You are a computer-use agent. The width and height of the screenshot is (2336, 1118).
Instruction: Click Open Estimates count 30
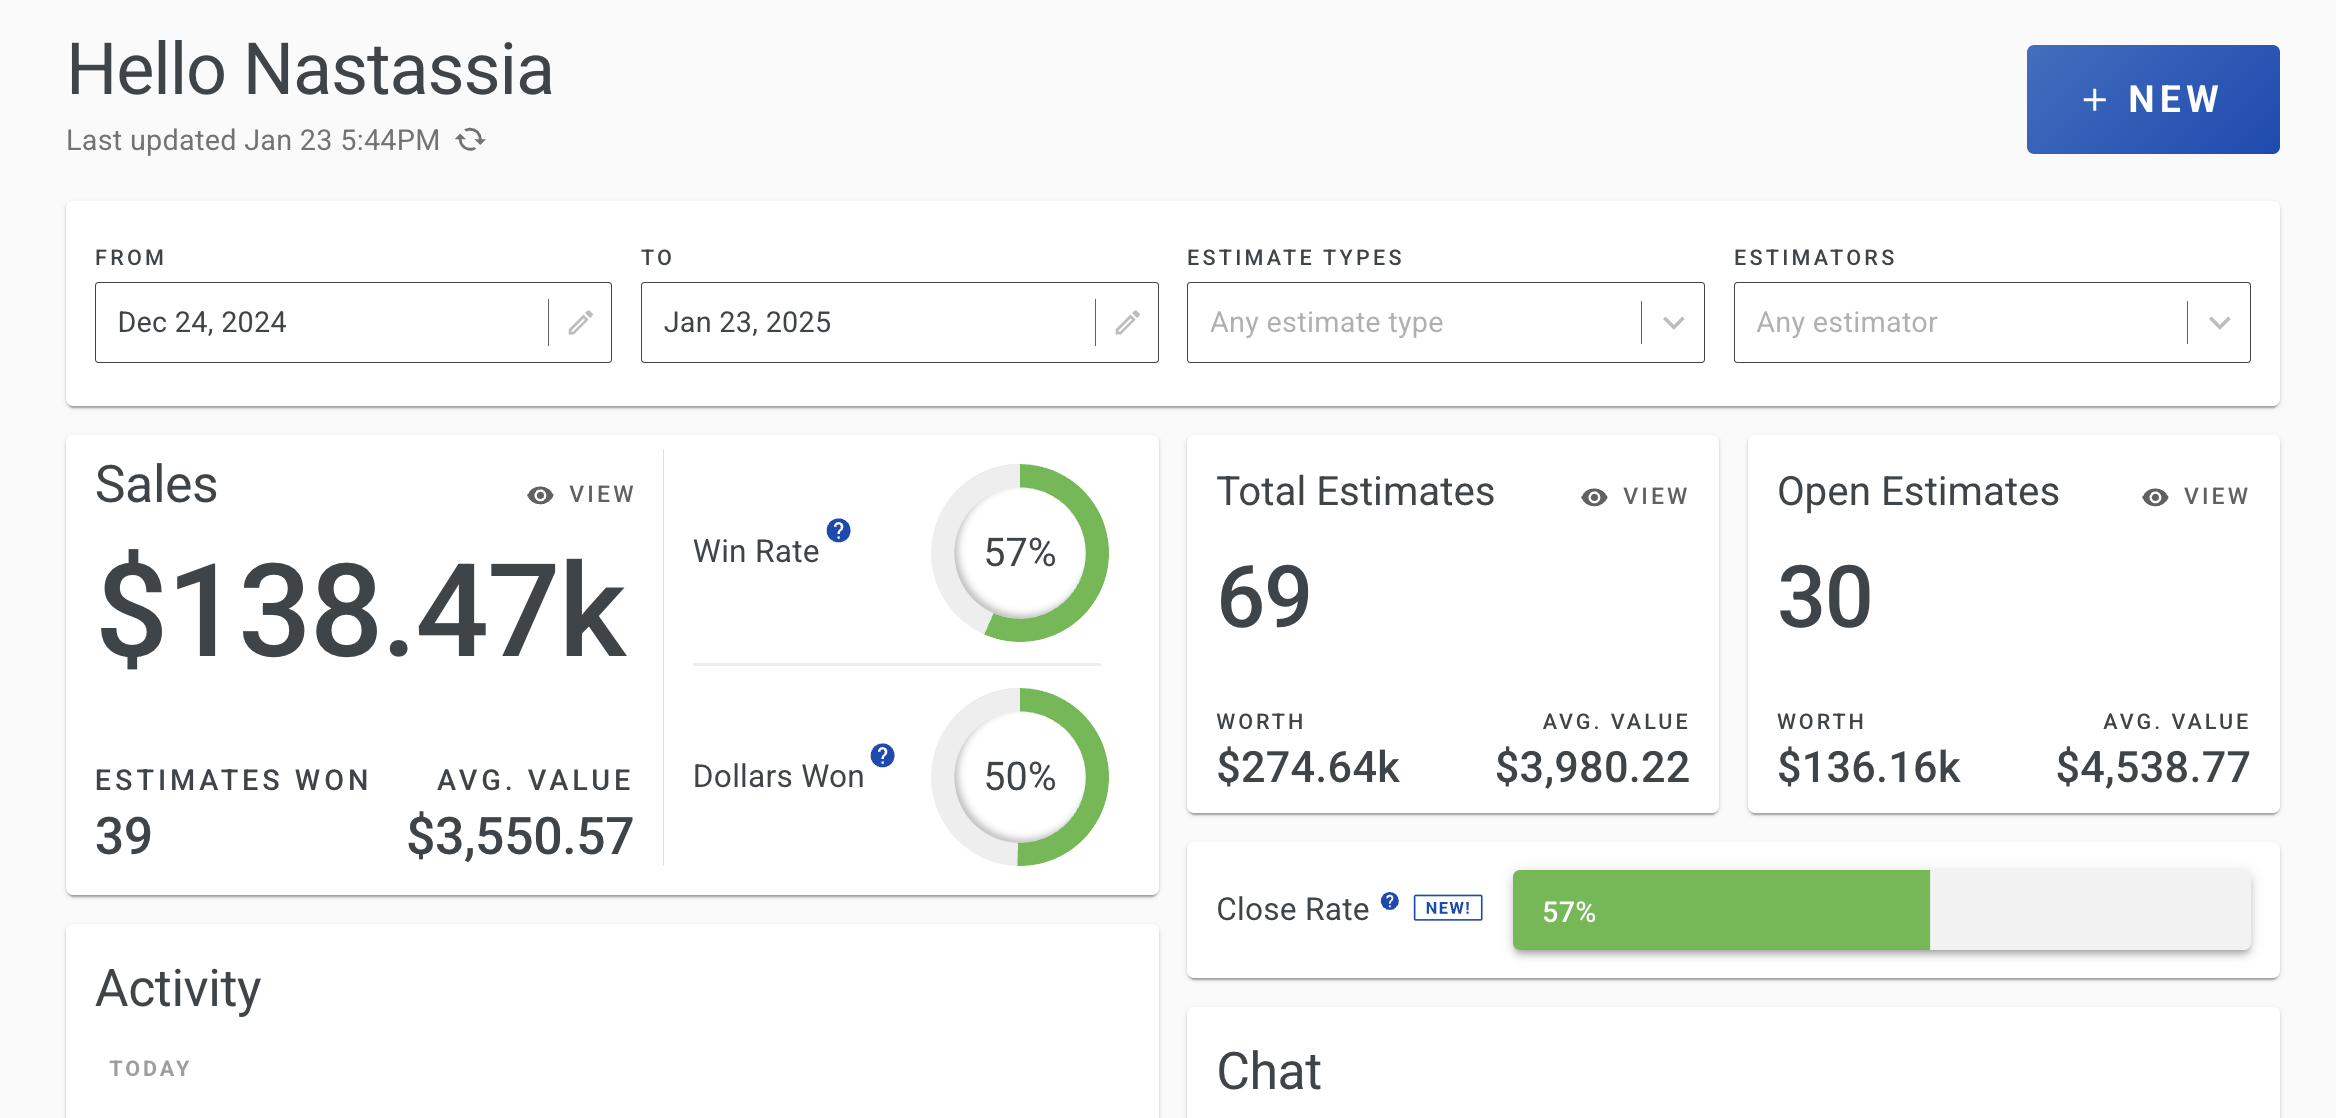point(1825,597)
